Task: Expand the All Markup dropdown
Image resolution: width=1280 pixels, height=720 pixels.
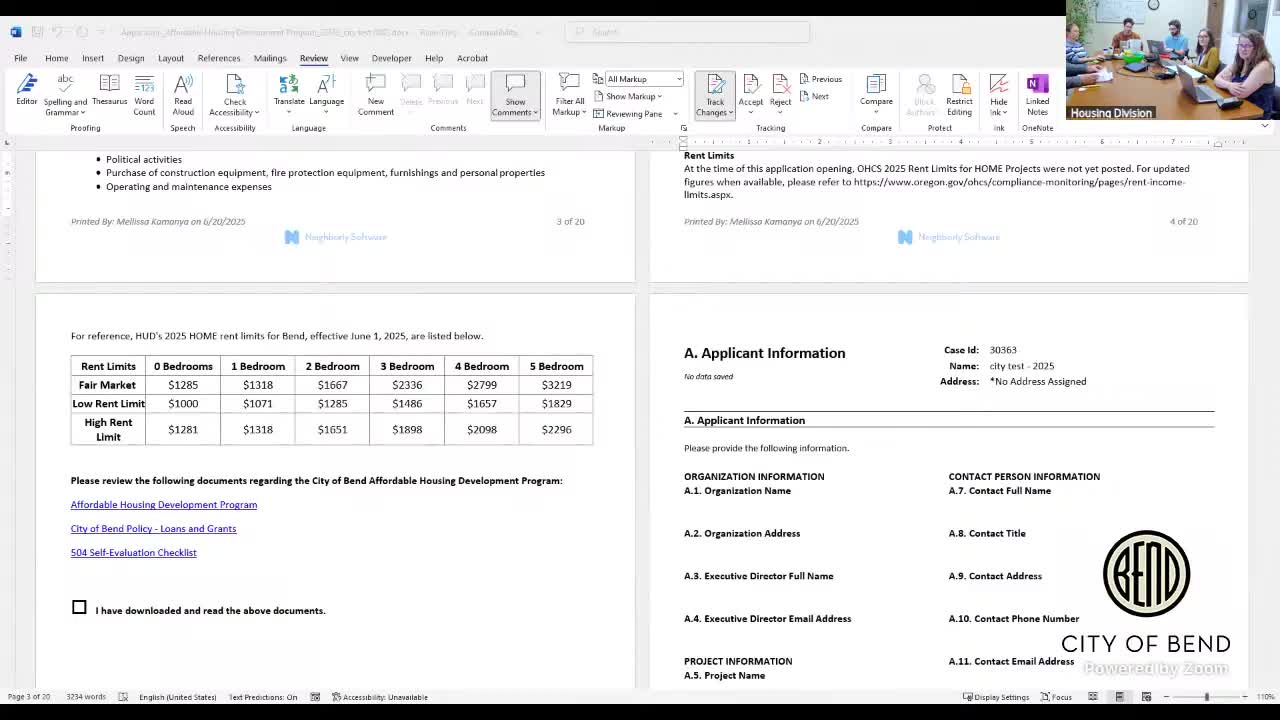Action: pos(679,79)
